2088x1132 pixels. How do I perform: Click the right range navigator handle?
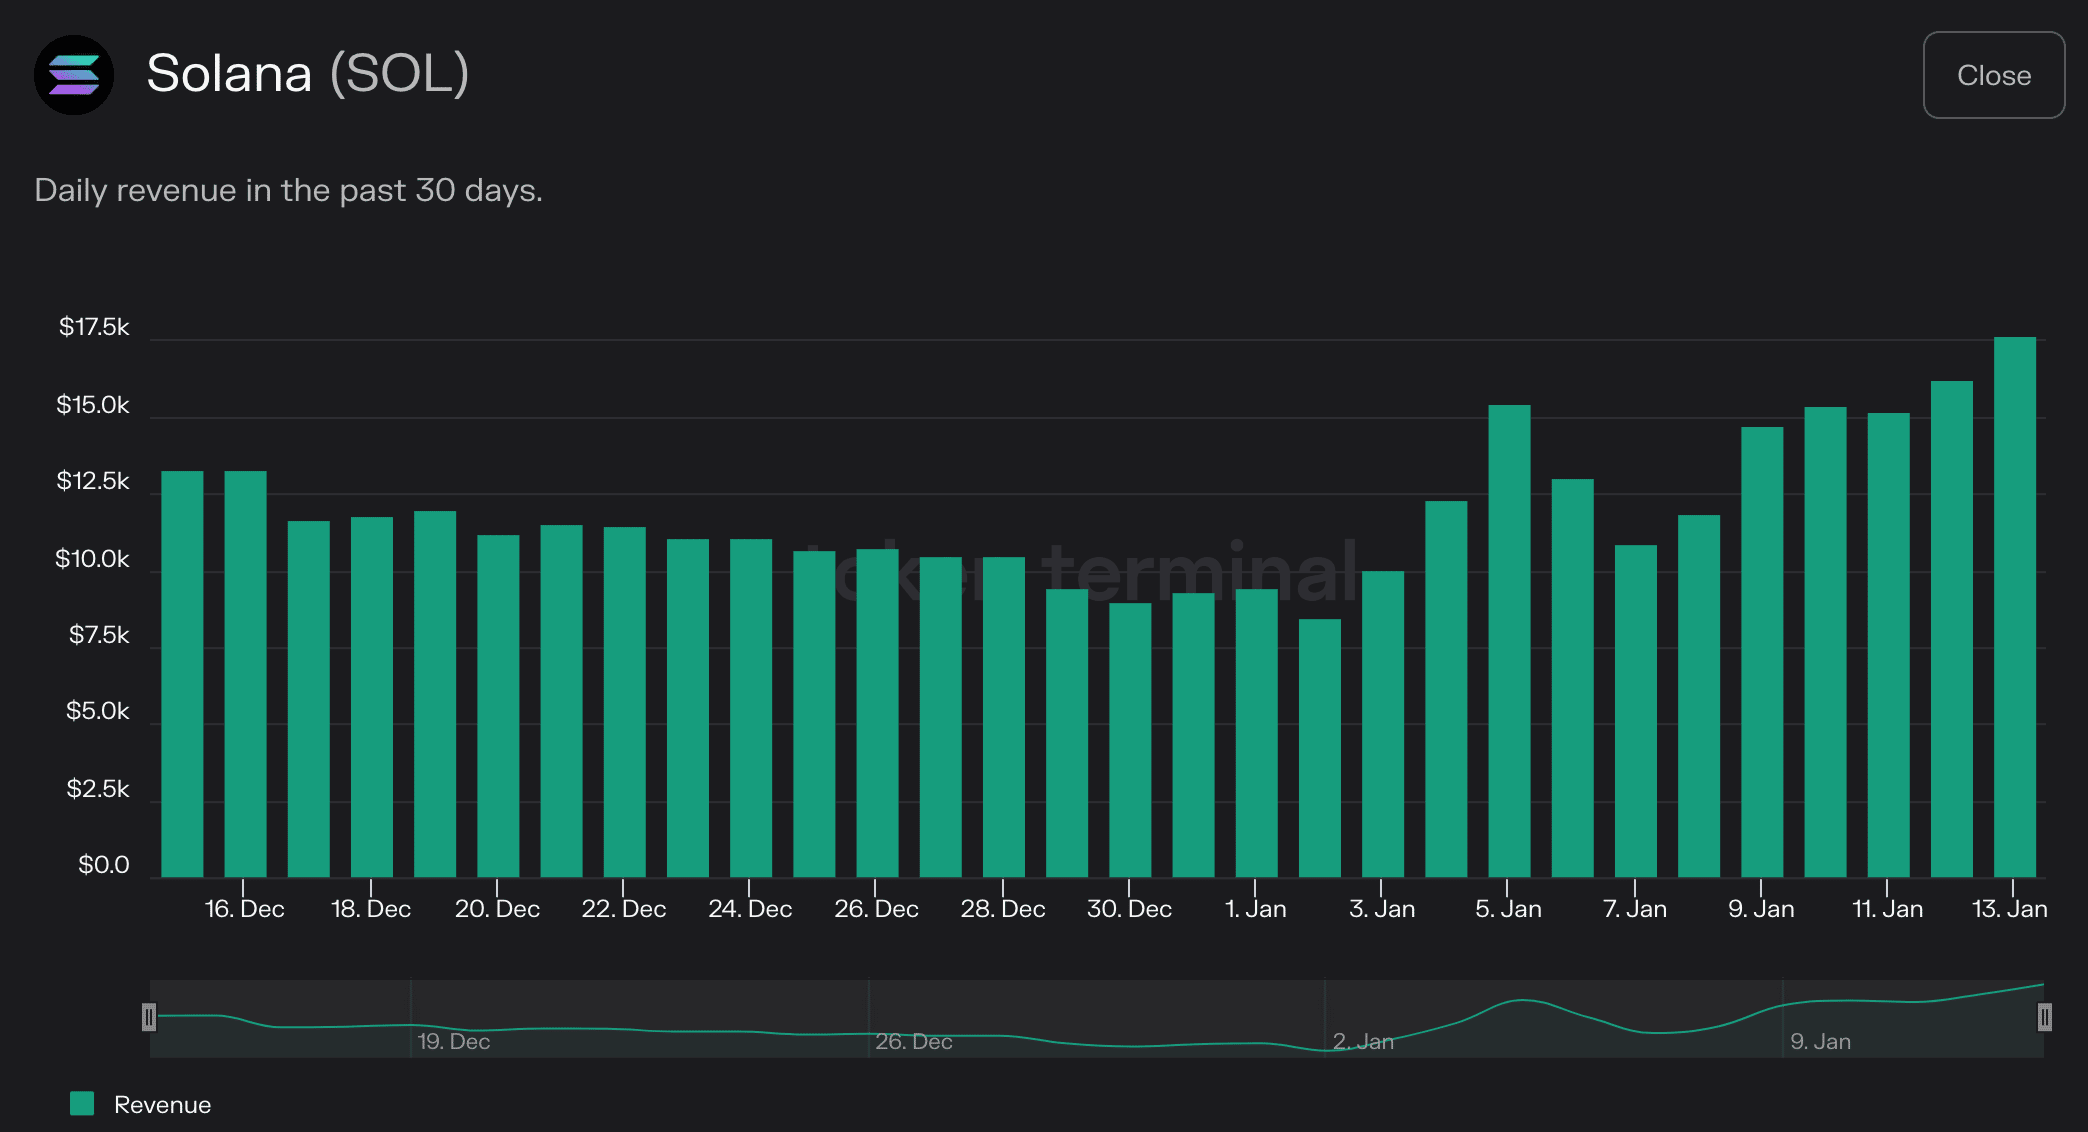click(2044, 1017)
